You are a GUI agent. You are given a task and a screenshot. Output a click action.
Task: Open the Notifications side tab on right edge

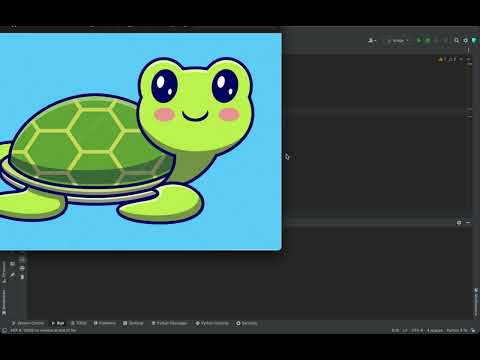coord(476,302)
